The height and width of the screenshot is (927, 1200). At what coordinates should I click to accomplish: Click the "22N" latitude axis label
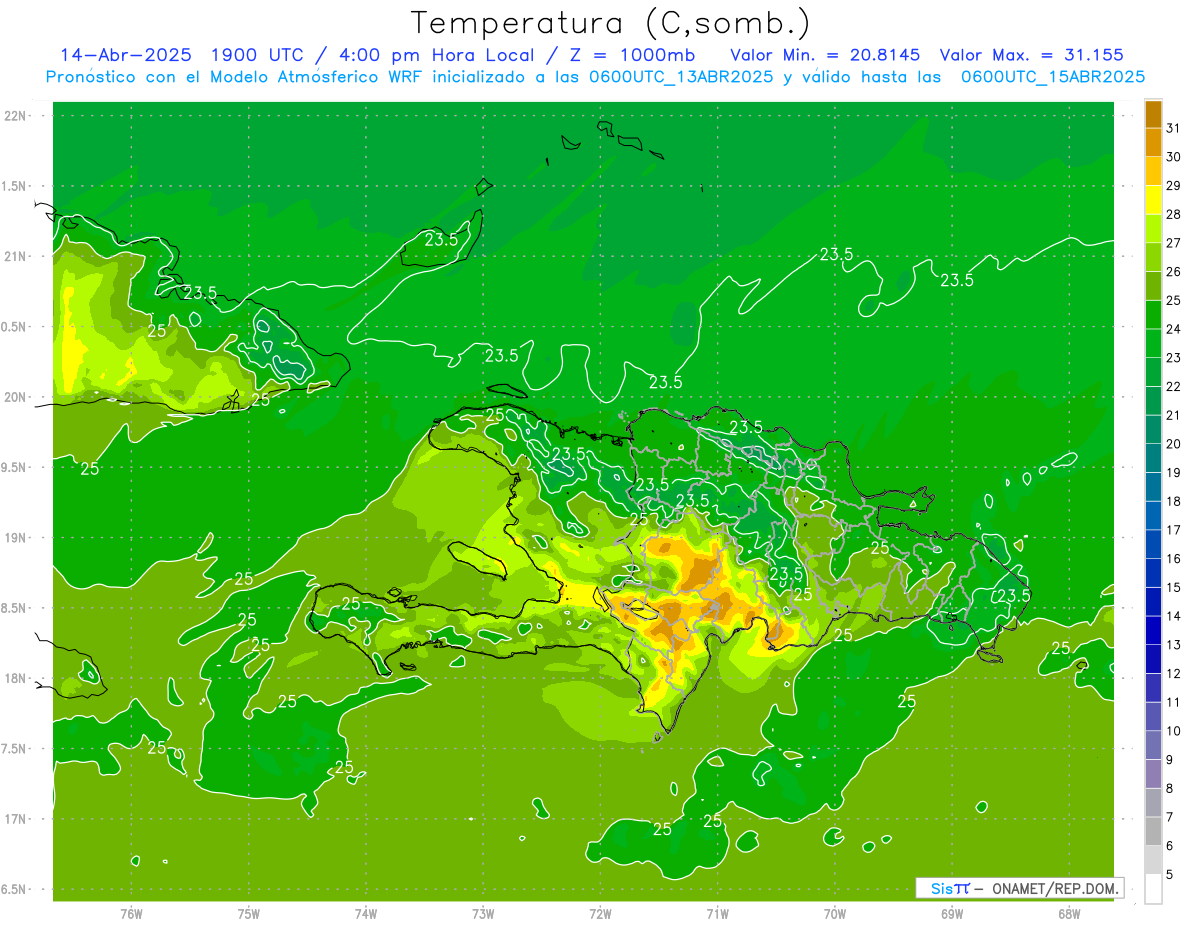[x=15, y=116]
